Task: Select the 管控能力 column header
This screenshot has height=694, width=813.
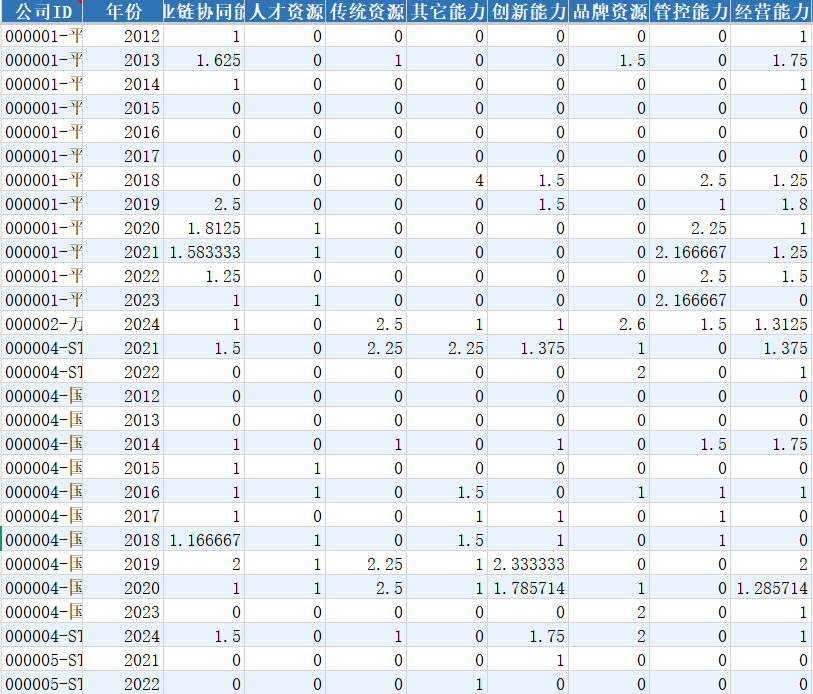Action: [690, 12]
